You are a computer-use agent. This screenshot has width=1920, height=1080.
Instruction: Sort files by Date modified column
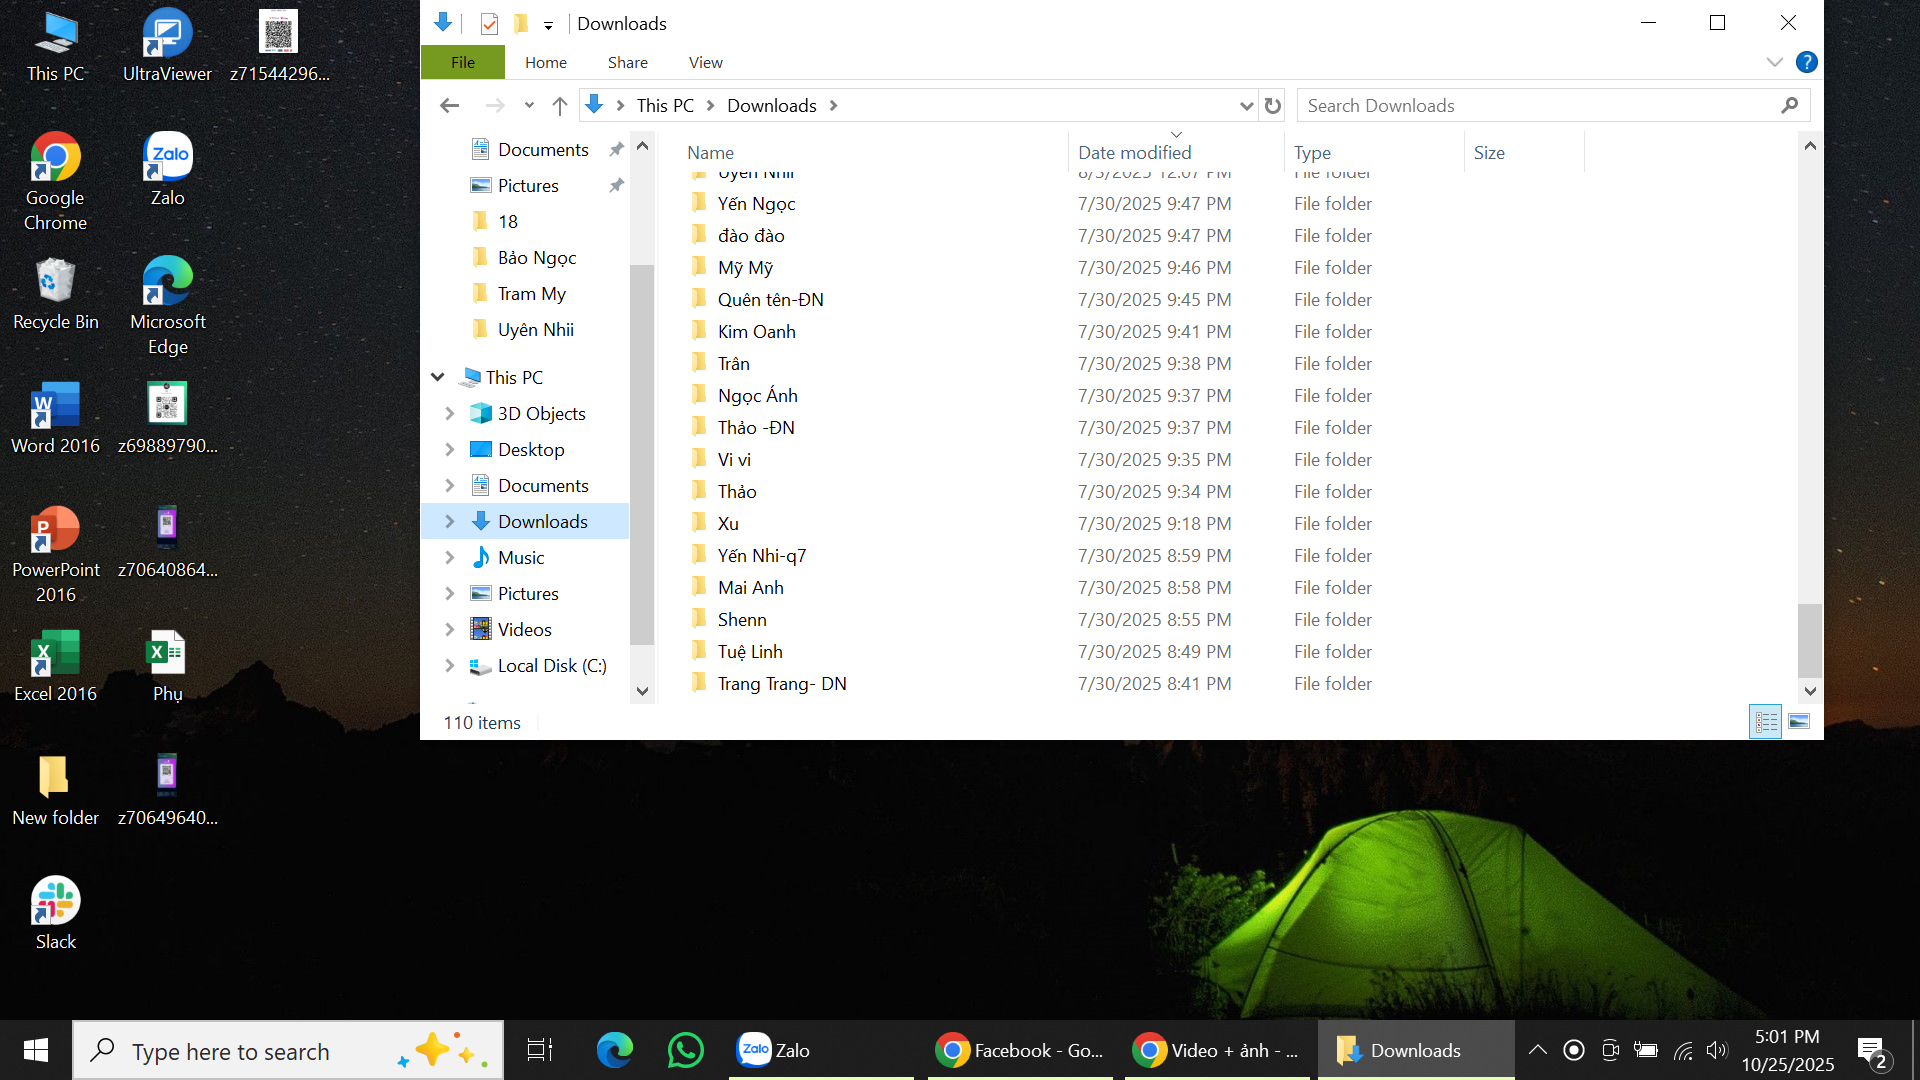coord(1134,153)
